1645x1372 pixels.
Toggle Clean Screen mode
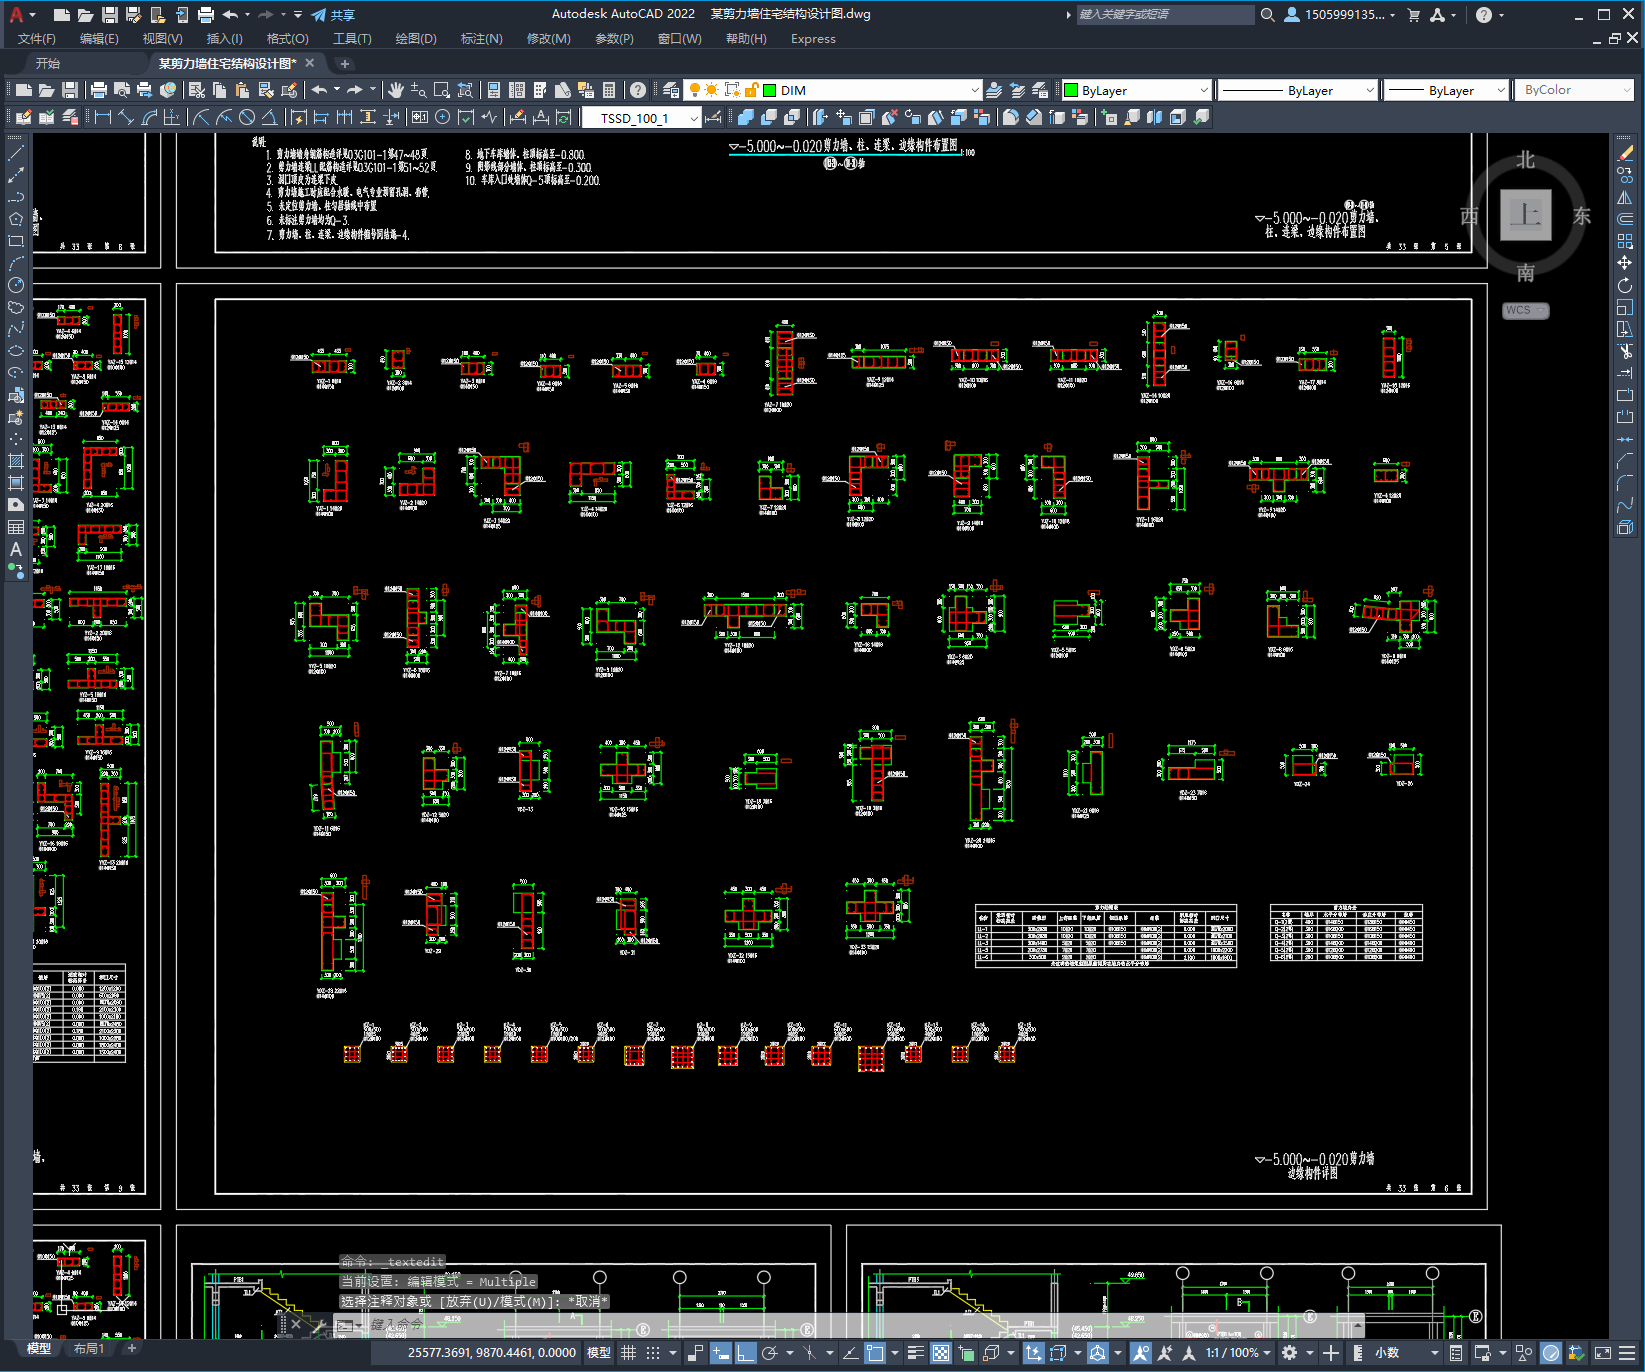[x=1602, y=1352]
